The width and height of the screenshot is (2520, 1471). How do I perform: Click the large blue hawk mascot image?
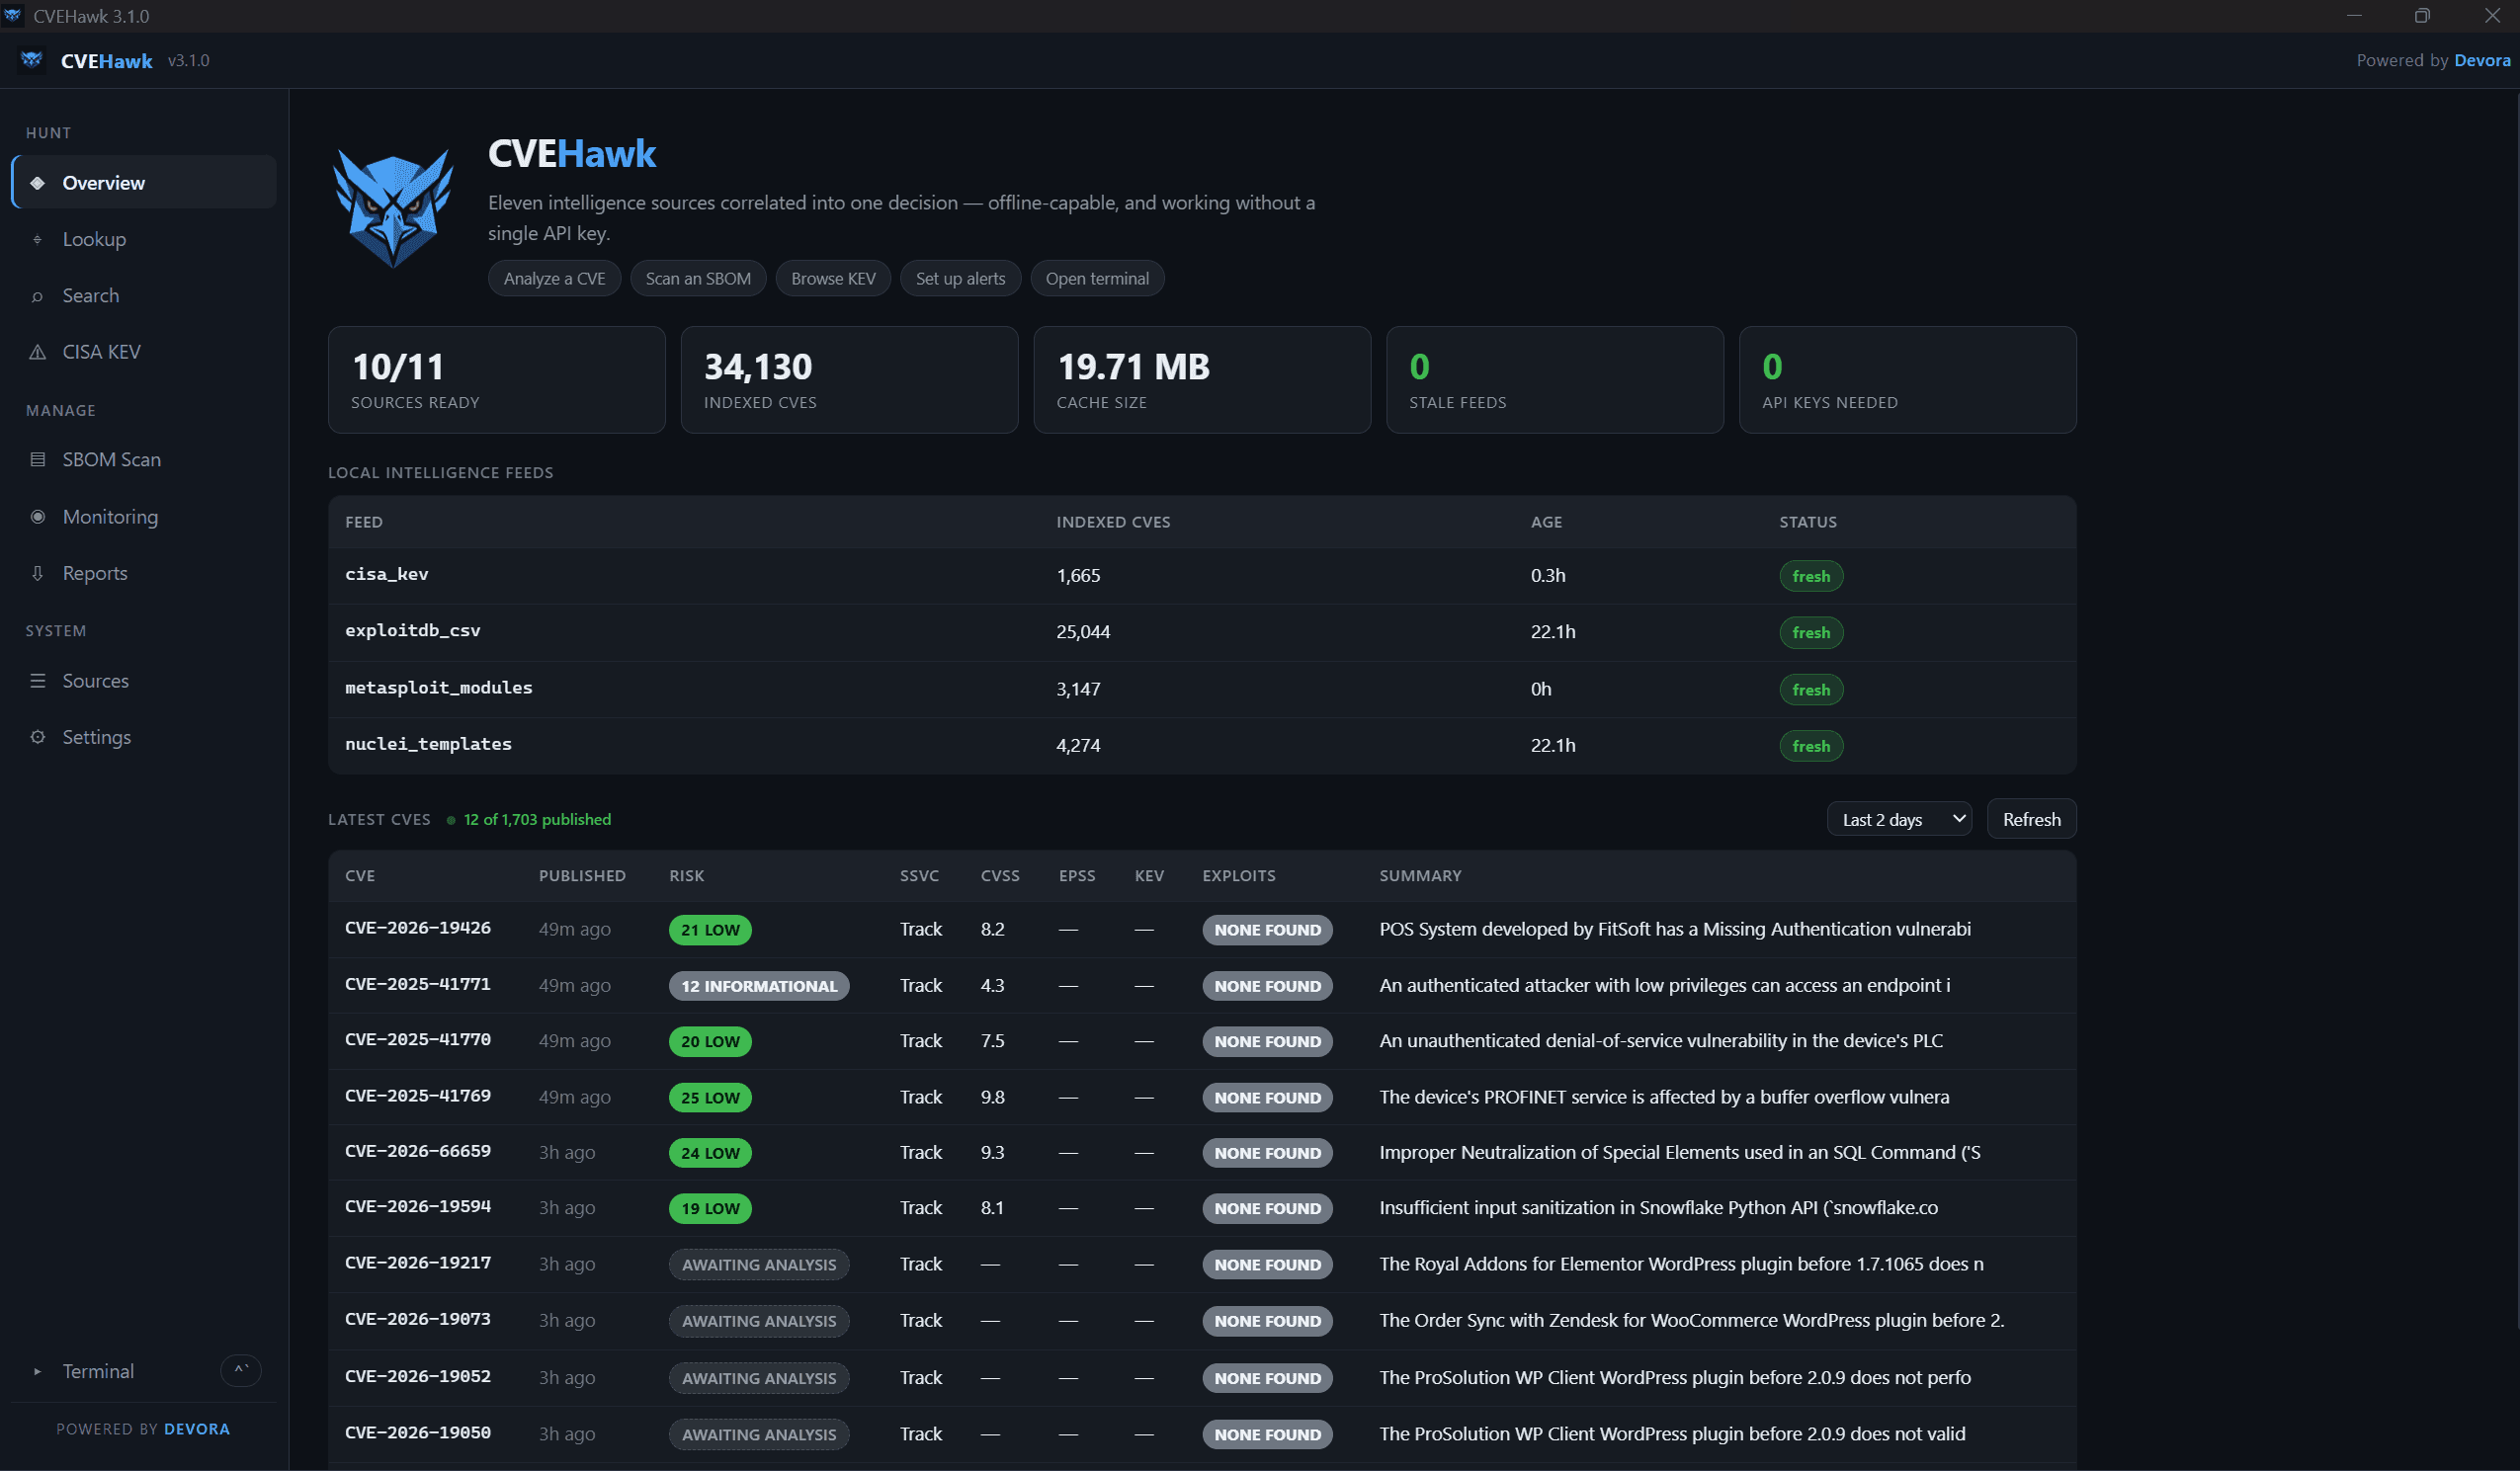point(393,207)
